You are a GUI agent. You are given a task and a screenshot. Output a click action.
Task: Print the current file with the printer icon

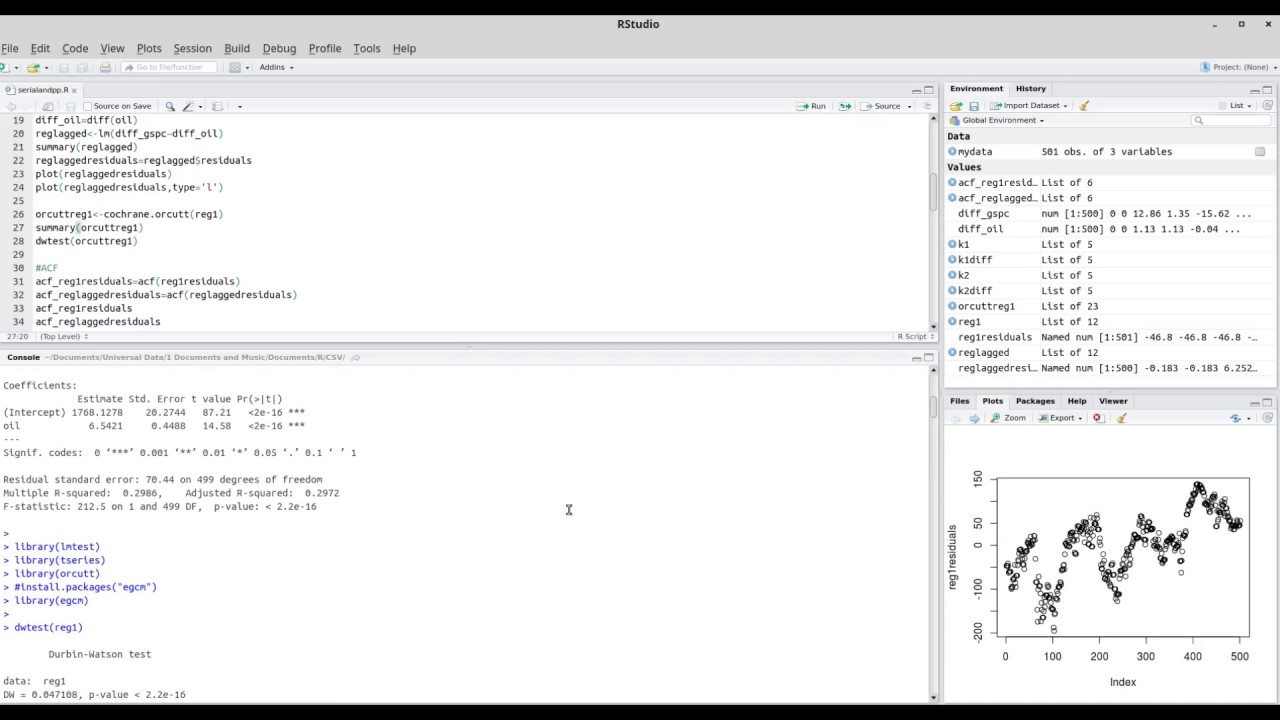pyautogui.click(x=105, y=67)
